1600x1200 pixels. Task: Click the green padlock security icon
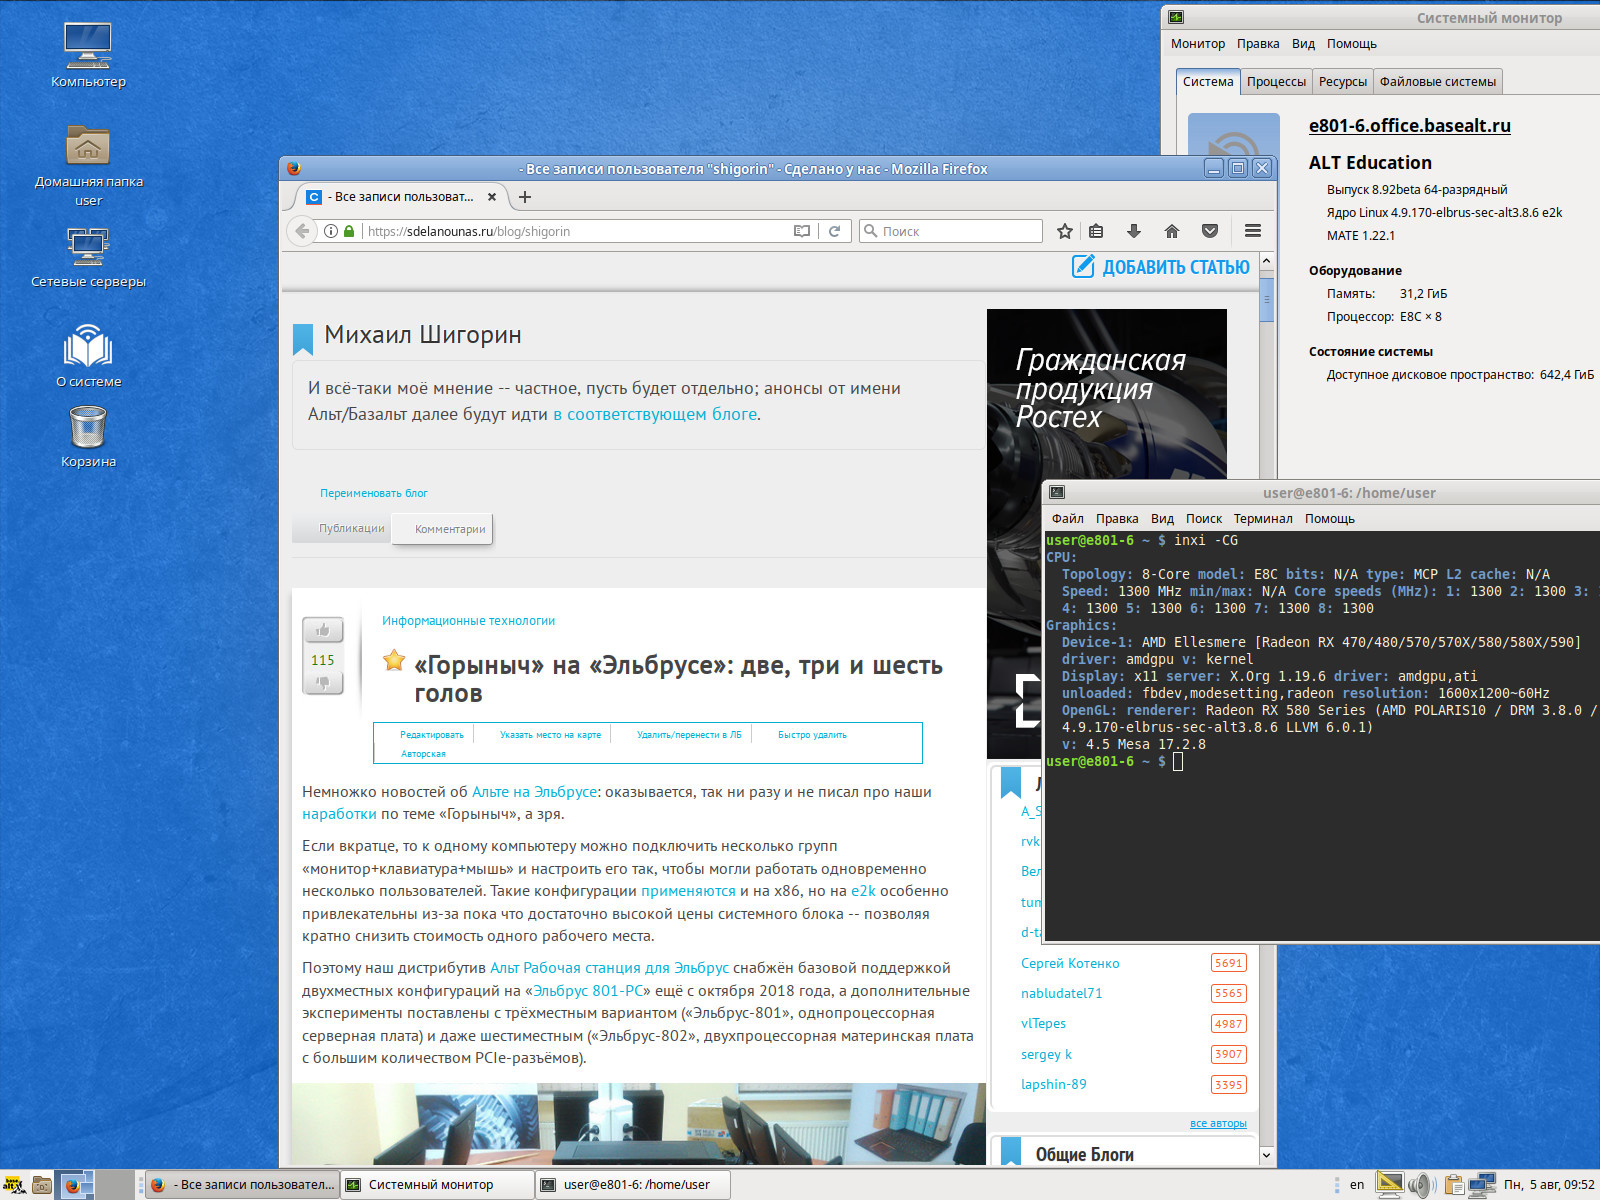pyautogui.click(x=349, y=231)
